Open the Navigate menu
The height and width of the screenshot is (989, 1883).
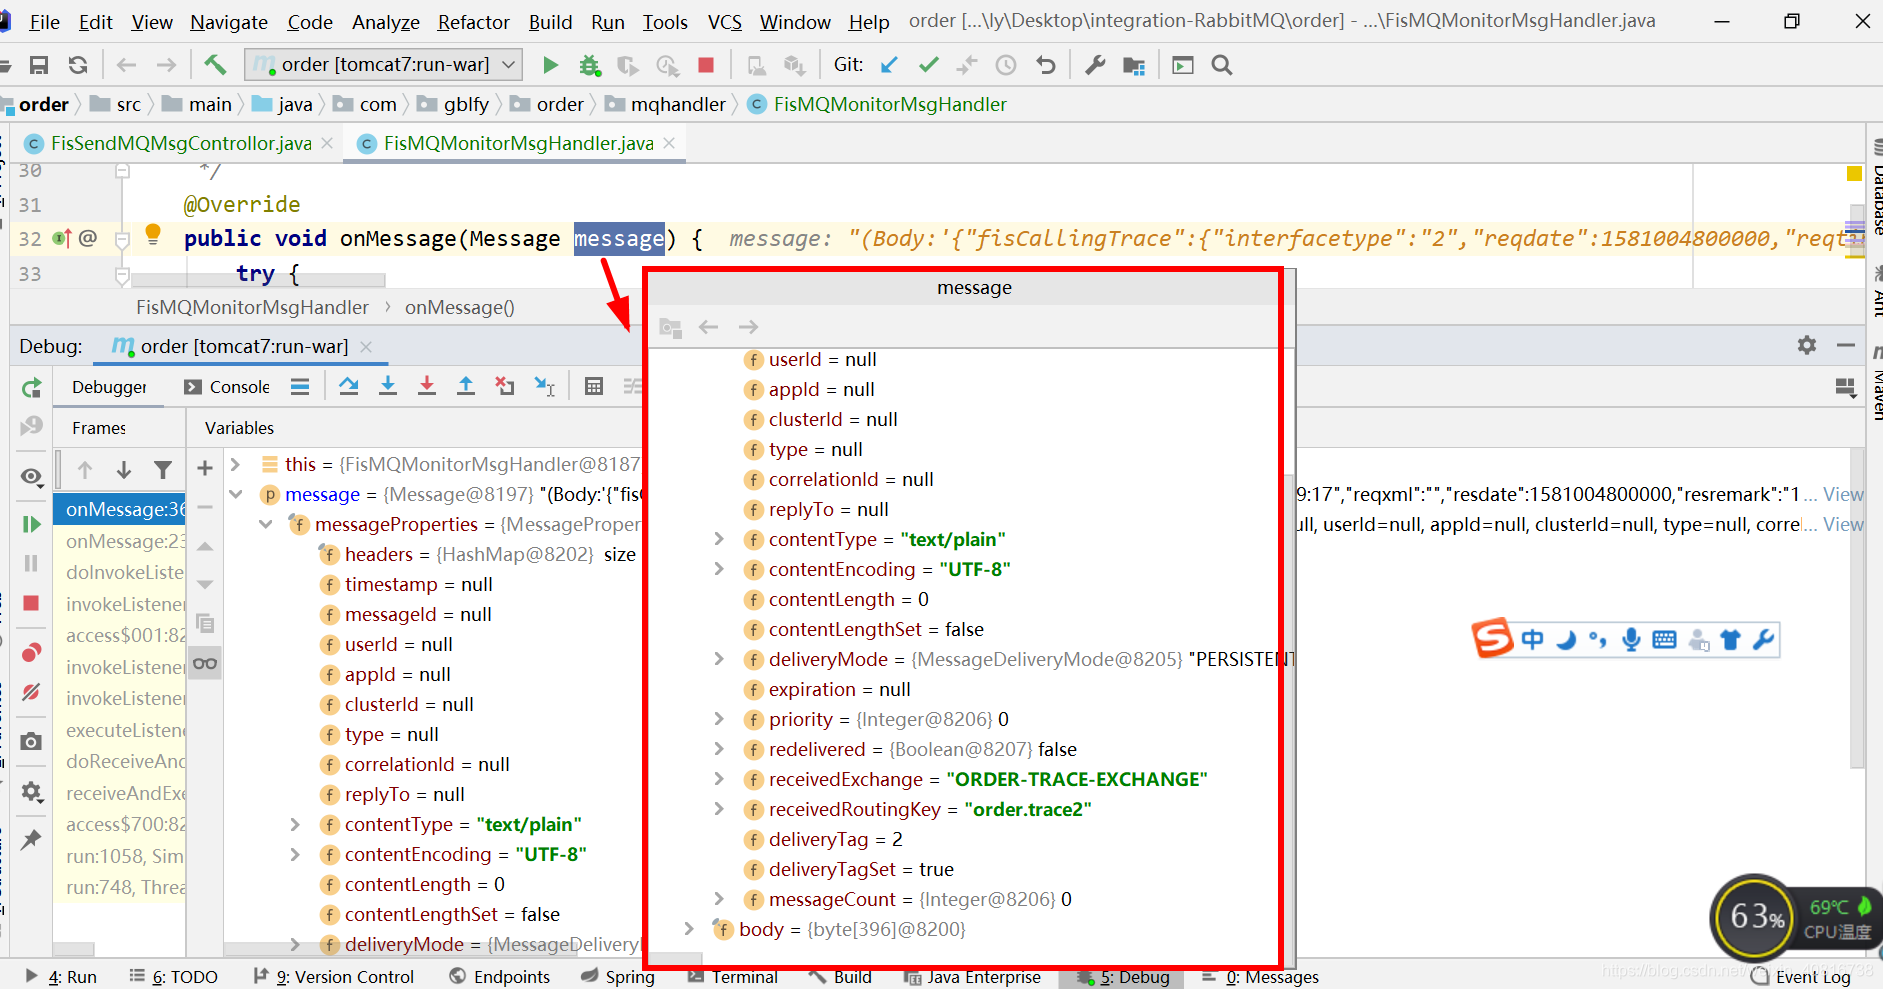point(229,22)
